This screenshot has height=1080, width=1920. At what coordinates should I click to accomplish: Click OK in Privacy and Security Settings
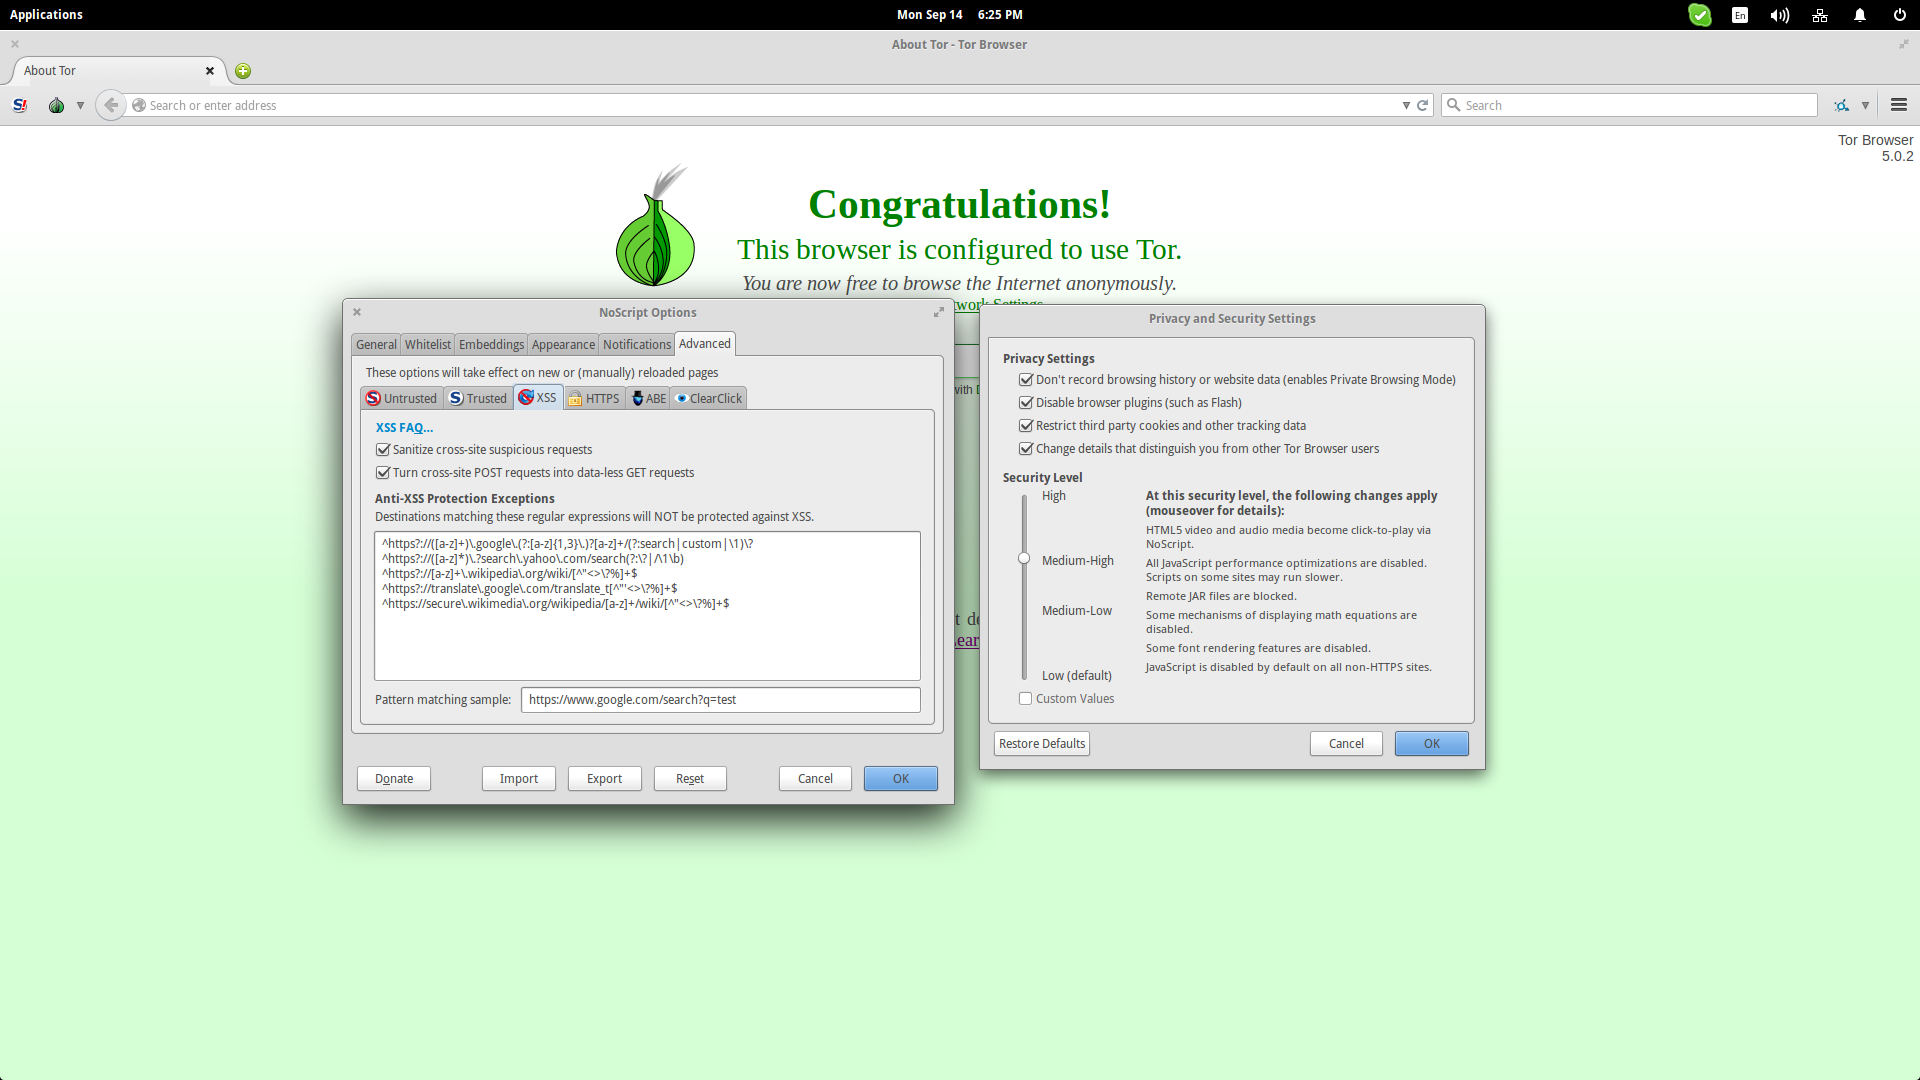point(1432,744)
